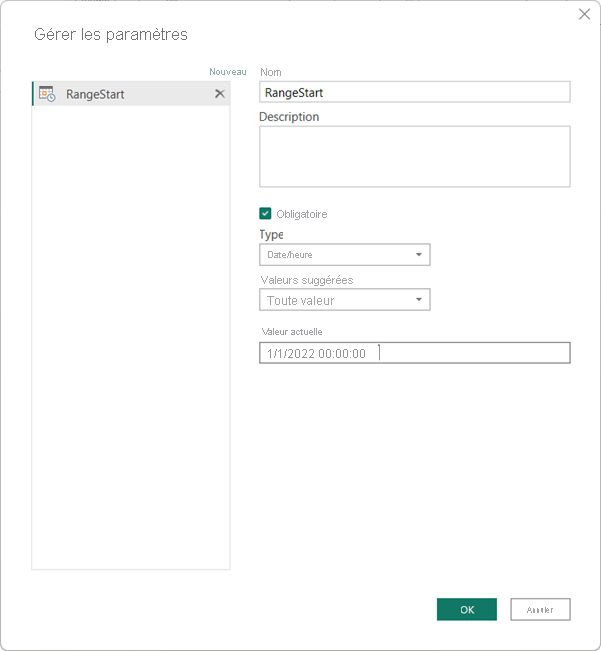601x651 pixels.
Task: Click the Obligatoire label text
Action: click(x=302, y=214)
